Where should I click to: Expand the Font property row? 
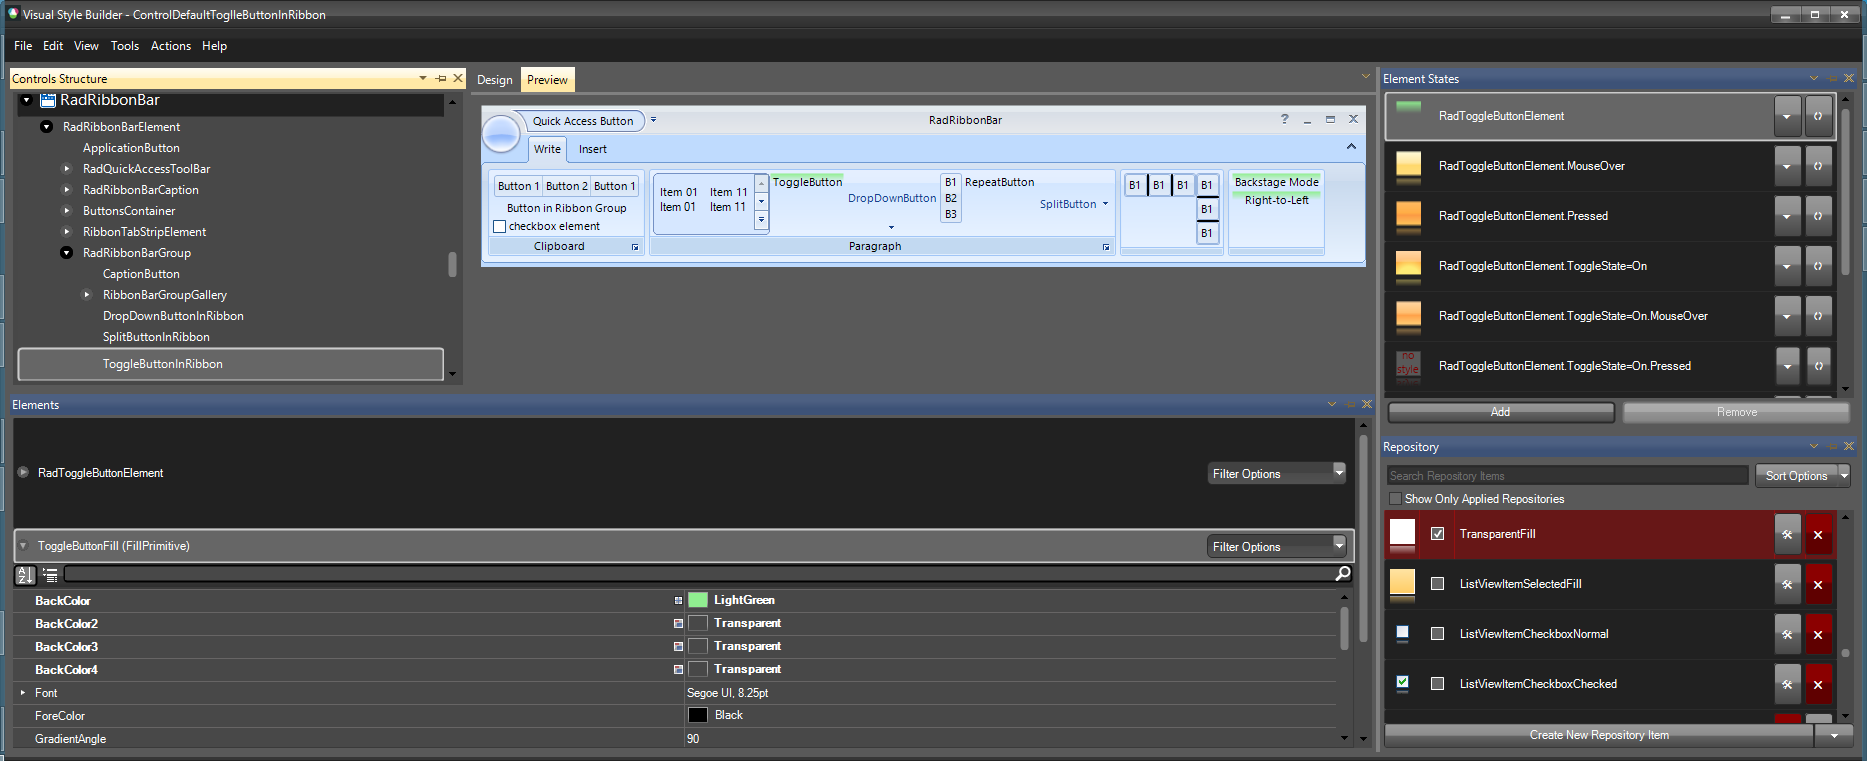coord(22,692)
